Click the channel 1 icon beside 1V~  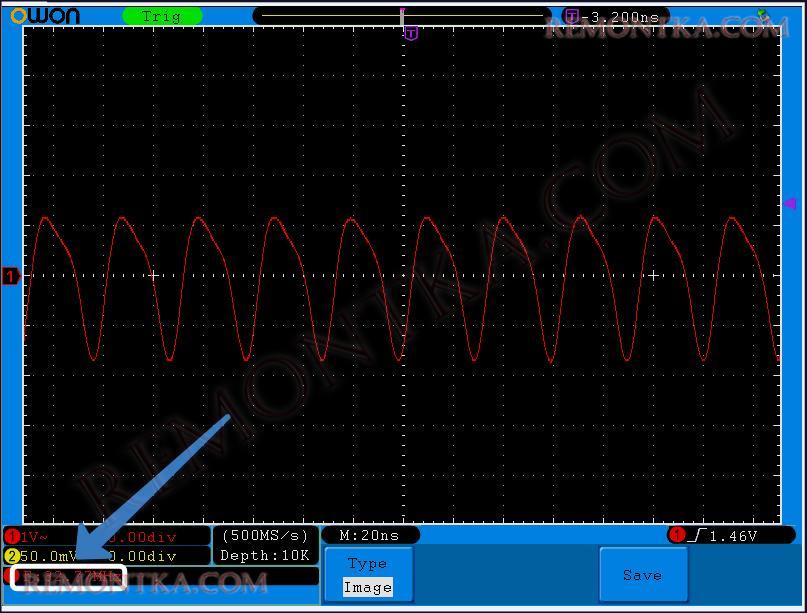click(12, 536)
